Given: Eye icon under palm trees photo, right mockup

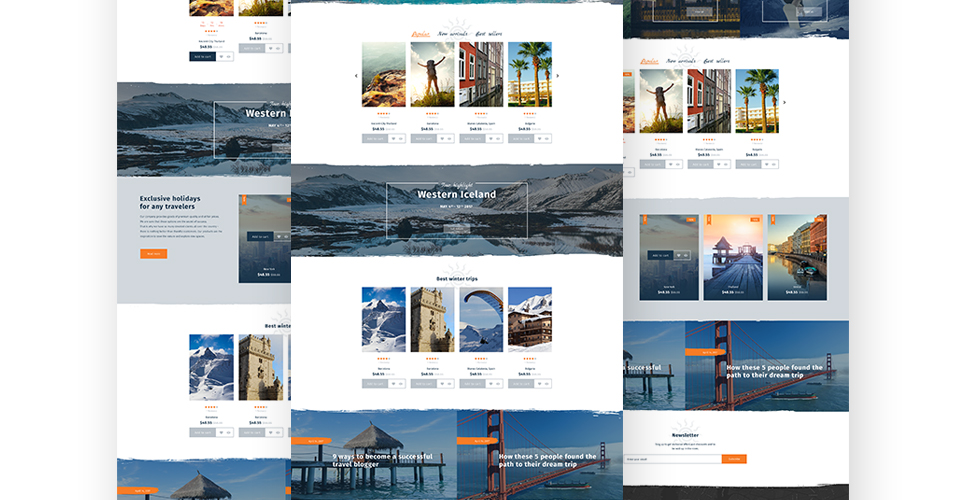Looking at the screenshot, I should [774, 164].
